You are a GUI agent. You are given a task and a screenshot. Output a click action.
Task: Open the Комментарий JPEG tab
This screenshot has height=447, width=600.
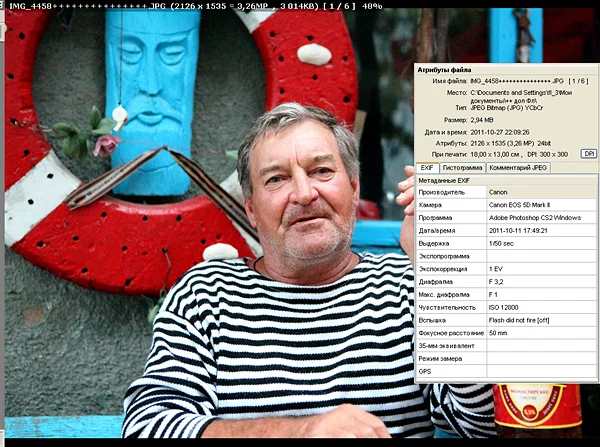pyautogui.click(x=518, y=168)
